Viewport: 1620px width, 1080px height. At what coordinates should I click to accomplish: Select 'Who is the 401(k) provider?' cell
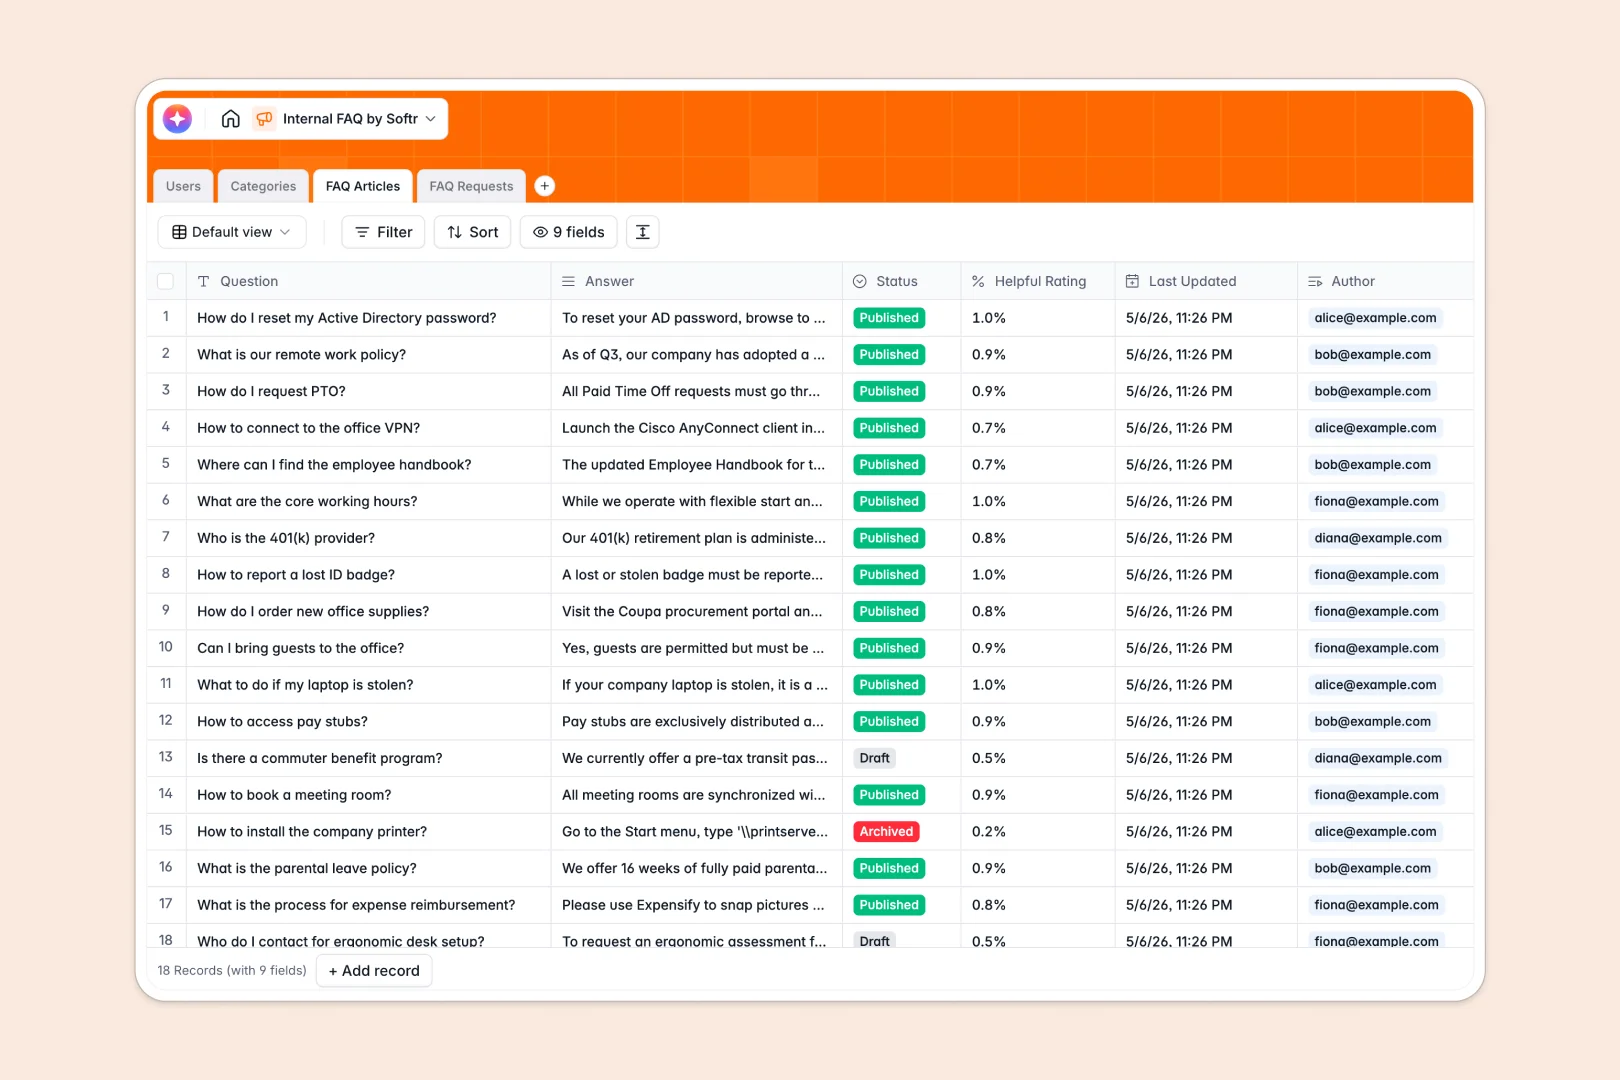point(368,539)
